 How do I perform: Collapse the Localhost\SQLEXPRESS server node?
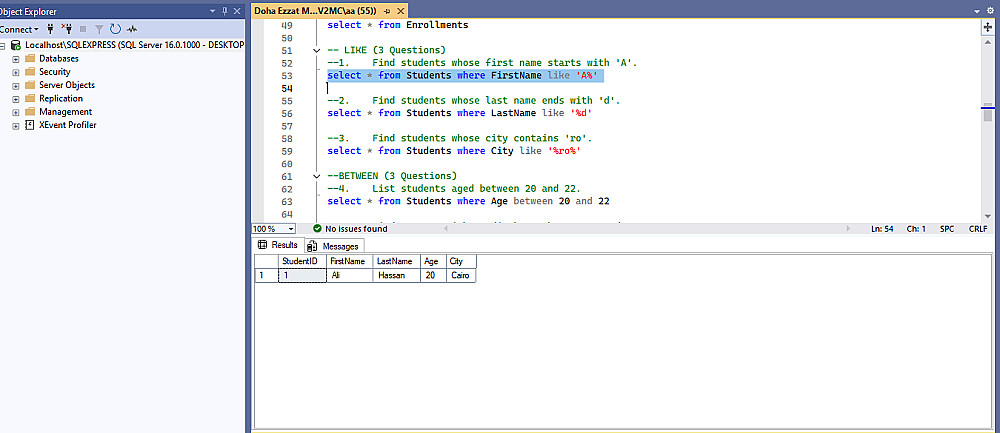[3, 46]
